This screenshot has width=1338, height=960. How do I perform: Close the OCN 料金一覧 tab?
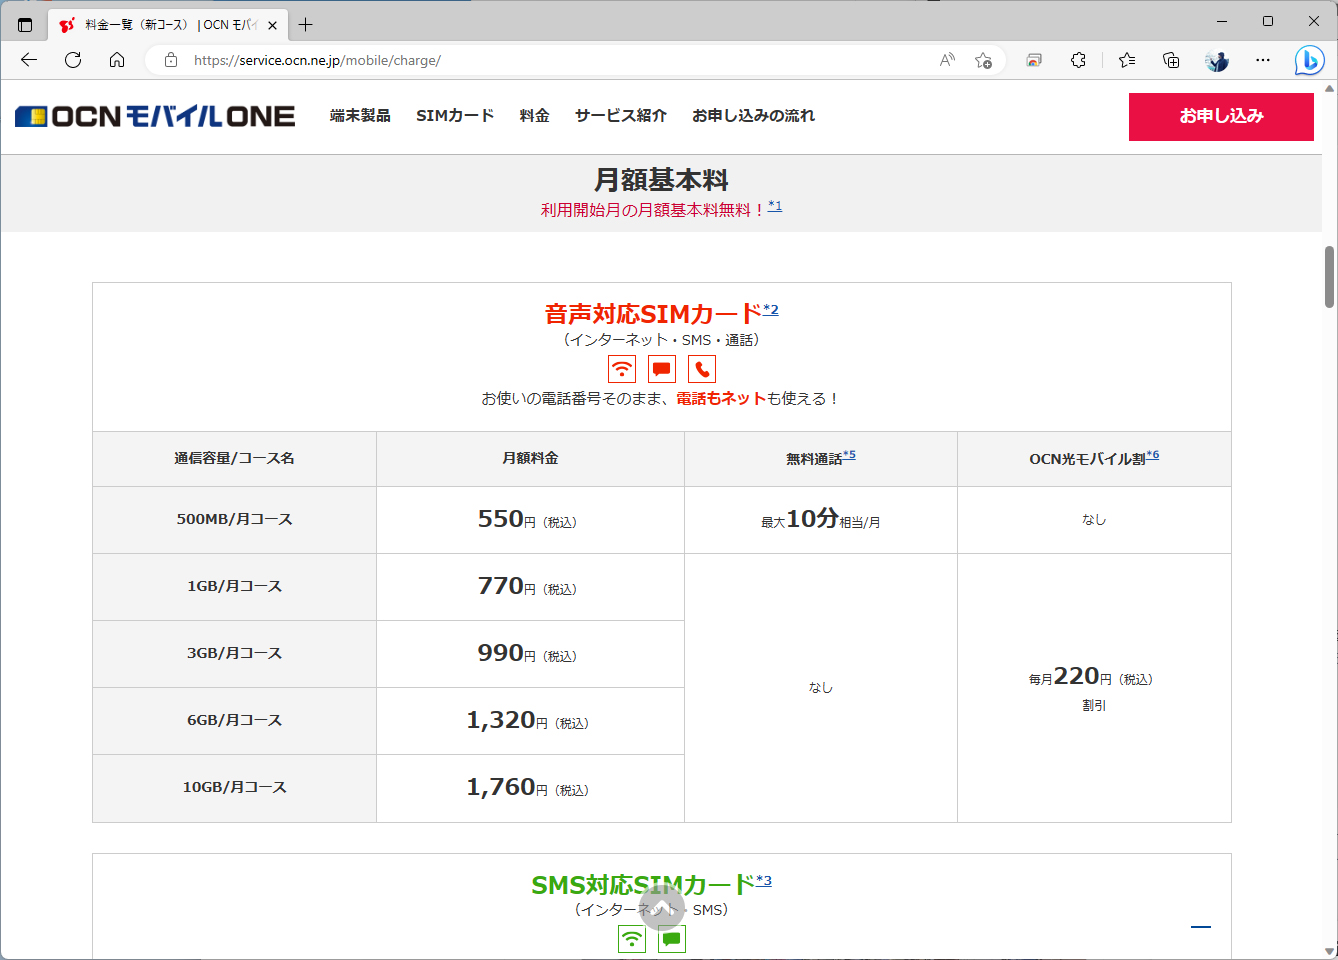(x=272, y=25)
